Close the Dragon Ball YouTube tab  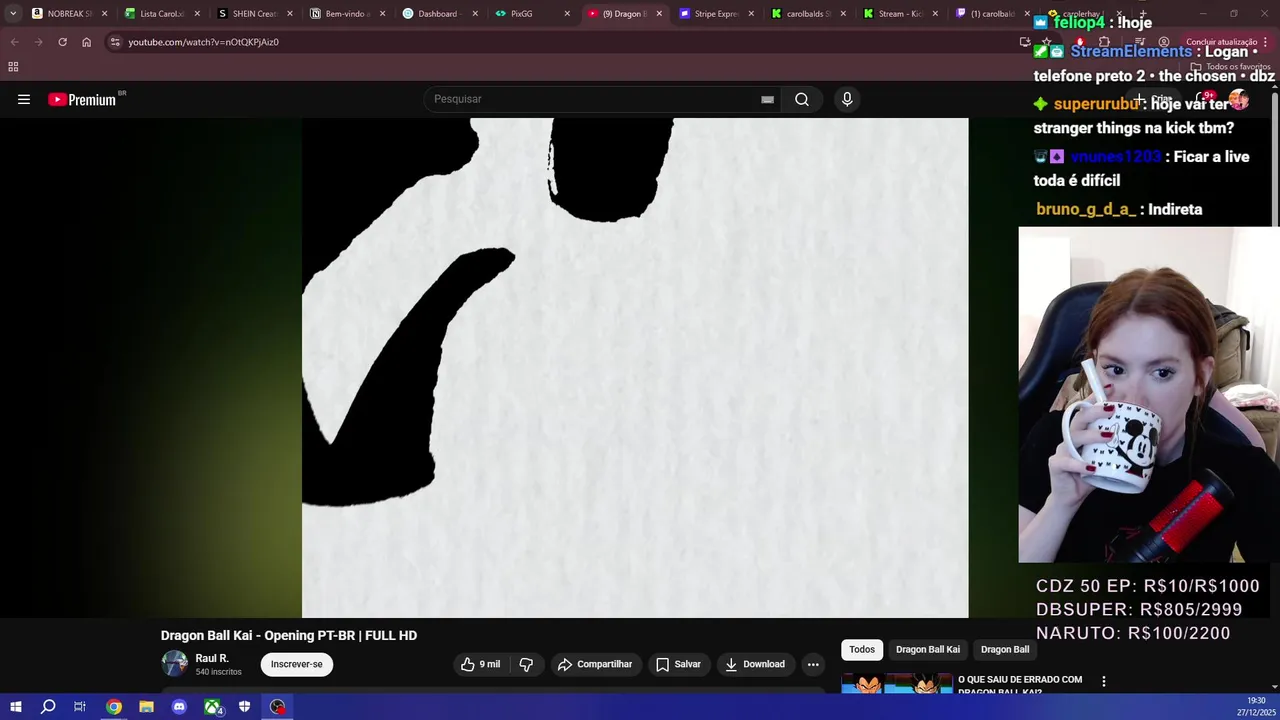click(659, 14)
